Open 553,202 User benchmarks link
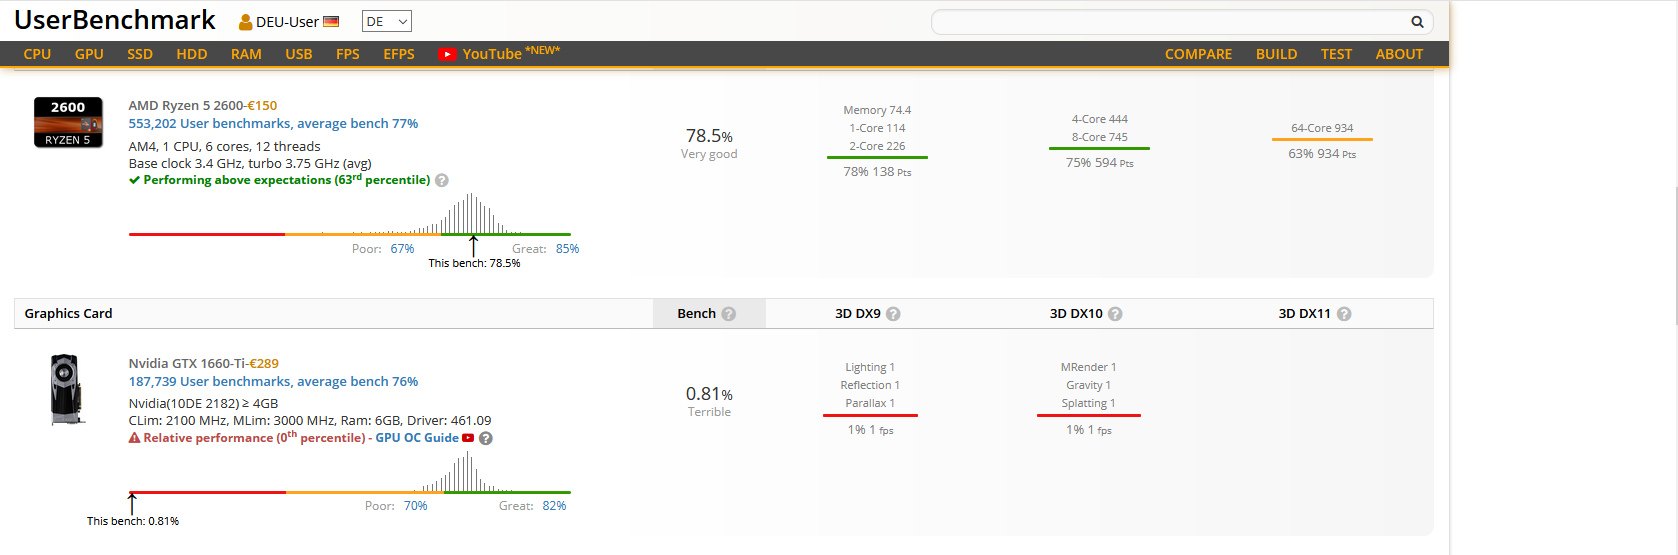Viewport: 1678px width, 555px height. point(273,123)
